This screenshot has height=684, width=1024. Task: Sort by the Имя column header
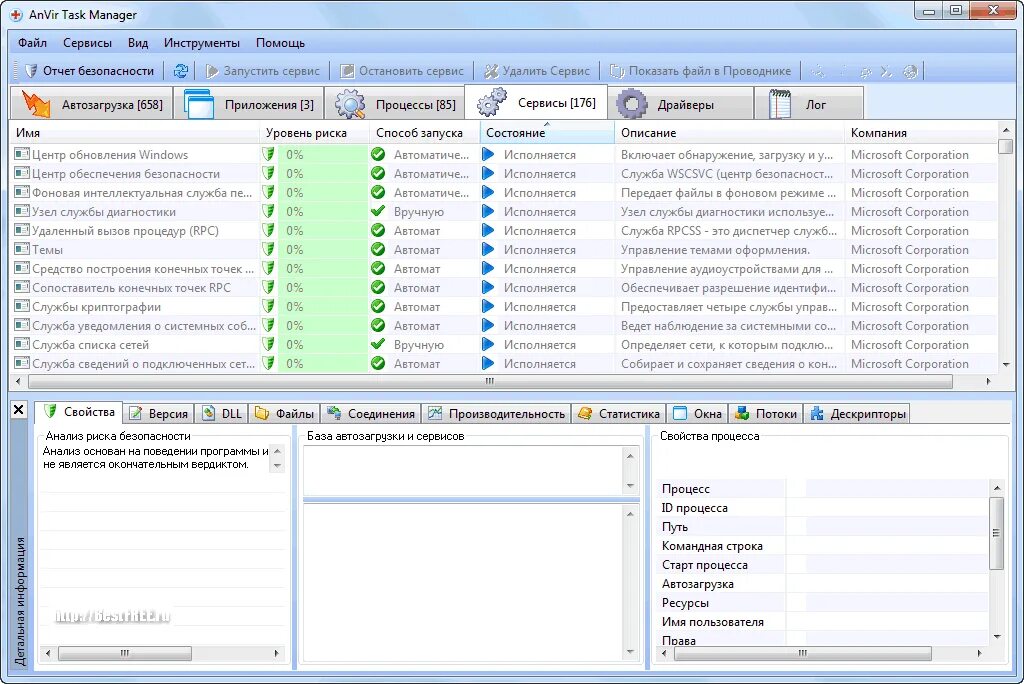(x=135, y=133)
